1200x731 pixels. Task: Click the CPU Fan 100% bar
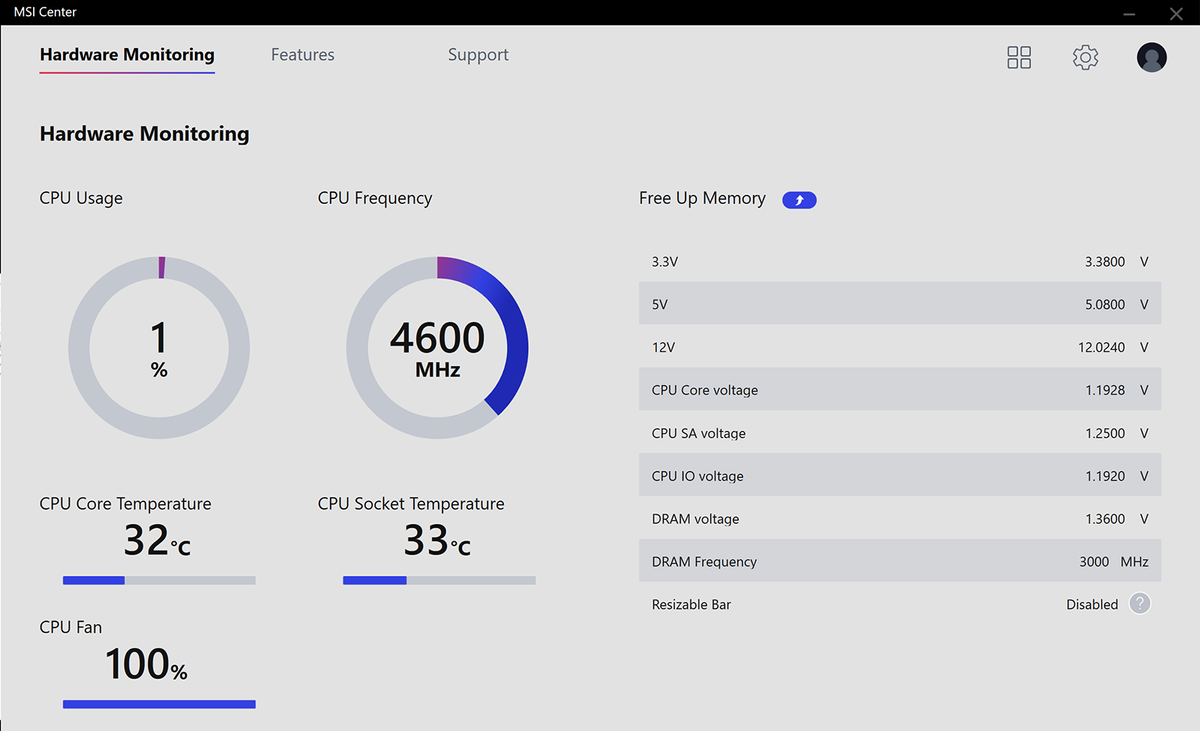(x=159, y=704)
